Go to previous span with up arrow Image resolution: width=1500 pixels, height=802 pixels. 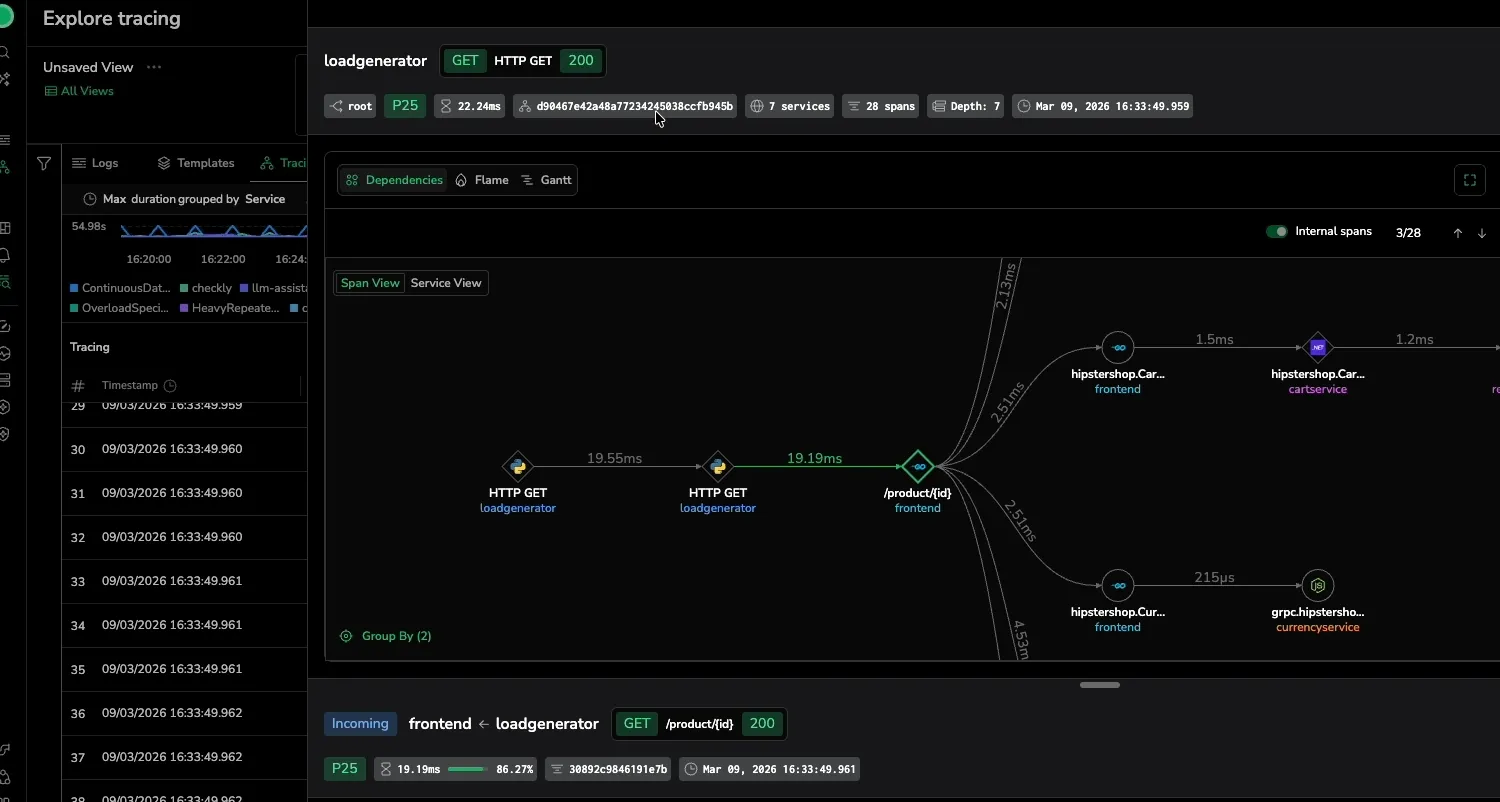(1458, 233)
